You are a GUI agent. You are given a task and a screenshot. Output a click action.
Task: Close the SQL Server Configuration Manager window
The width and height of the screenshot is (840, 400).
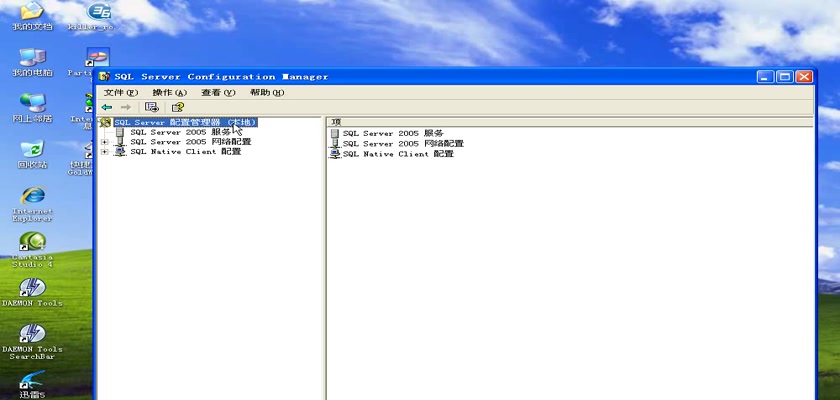pyautogui.click(x=804, y=77)
